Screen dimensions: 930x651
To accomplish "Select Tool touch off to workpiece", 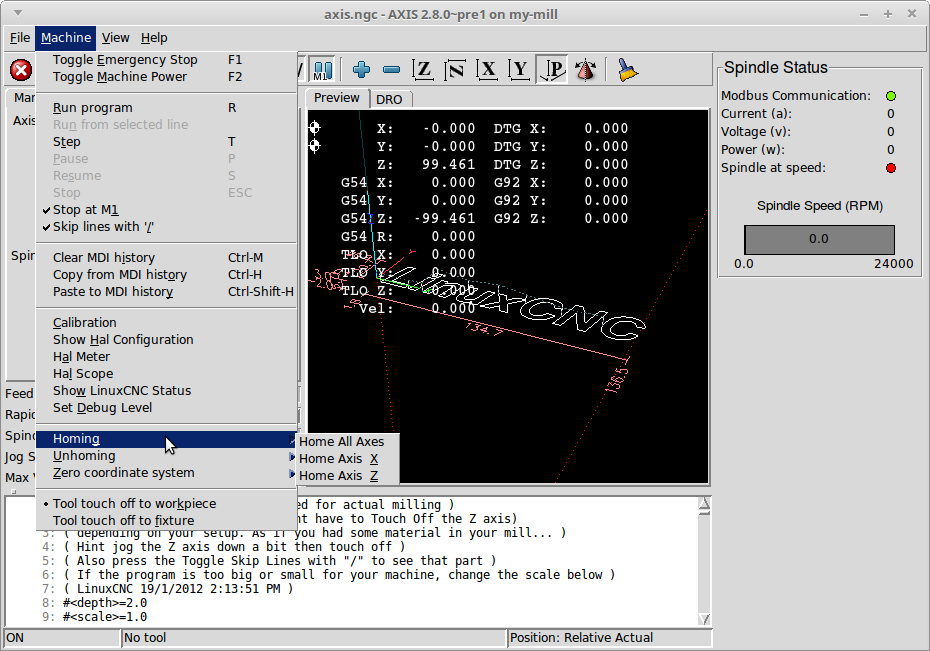I will click(x=166, y=503).
